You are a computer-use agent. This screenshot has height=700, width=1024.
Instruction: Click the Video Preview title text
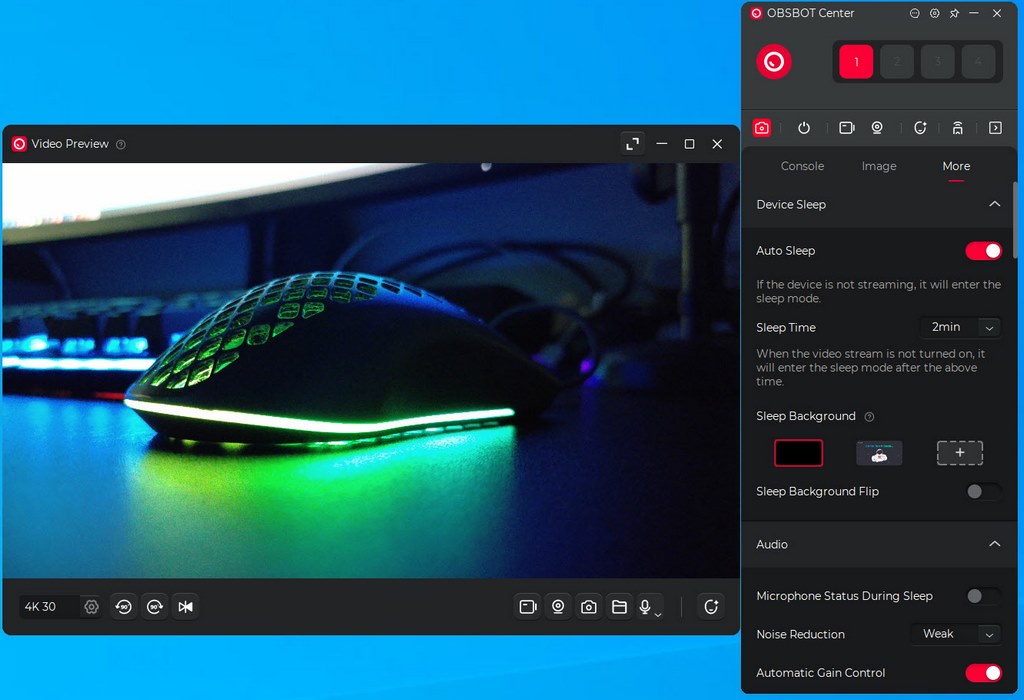click(70, 144)
